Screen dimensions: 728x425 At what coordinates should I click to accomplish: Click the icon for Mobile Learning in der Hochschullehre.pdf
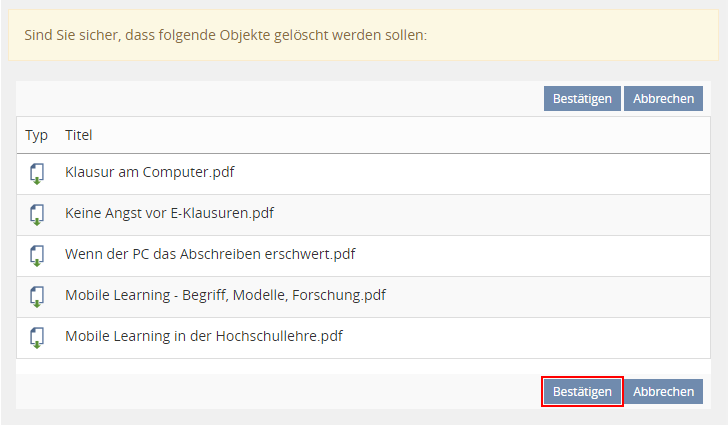[x=37, y=337]
